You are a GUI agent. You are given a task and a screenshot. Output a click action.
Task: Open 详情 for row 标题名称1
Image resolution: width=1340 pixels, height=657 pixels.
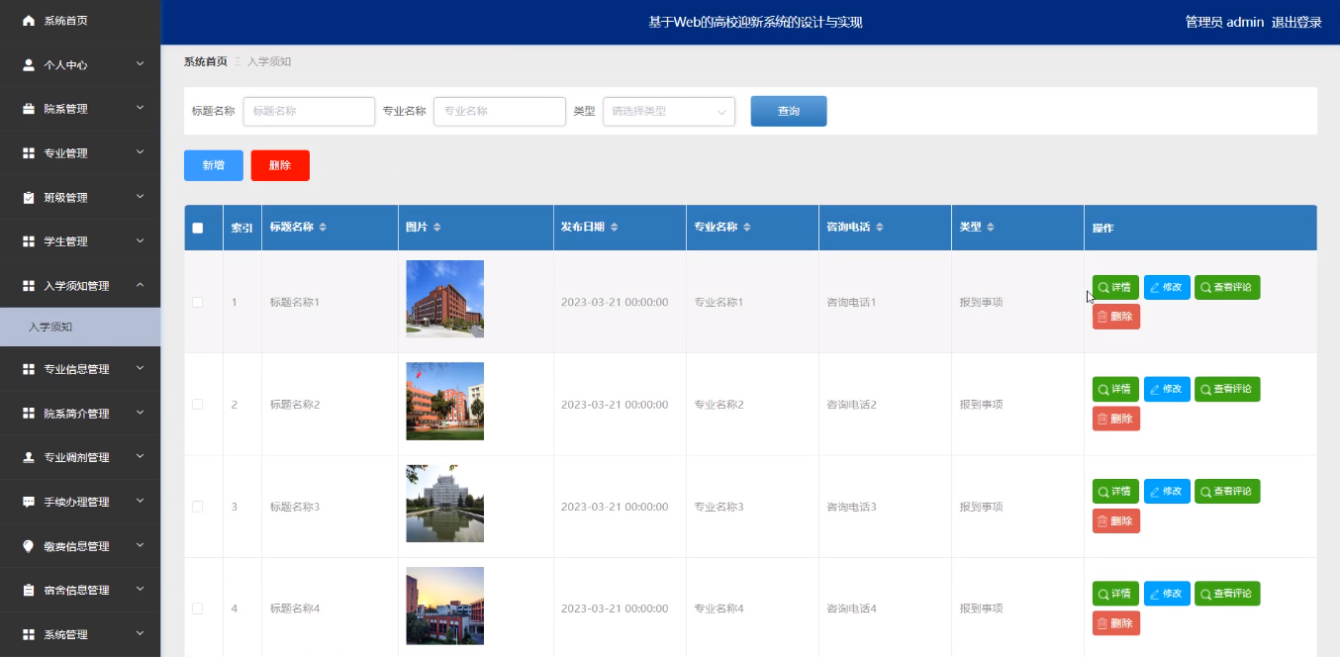pyautogui.click(x=1115, y=287)
